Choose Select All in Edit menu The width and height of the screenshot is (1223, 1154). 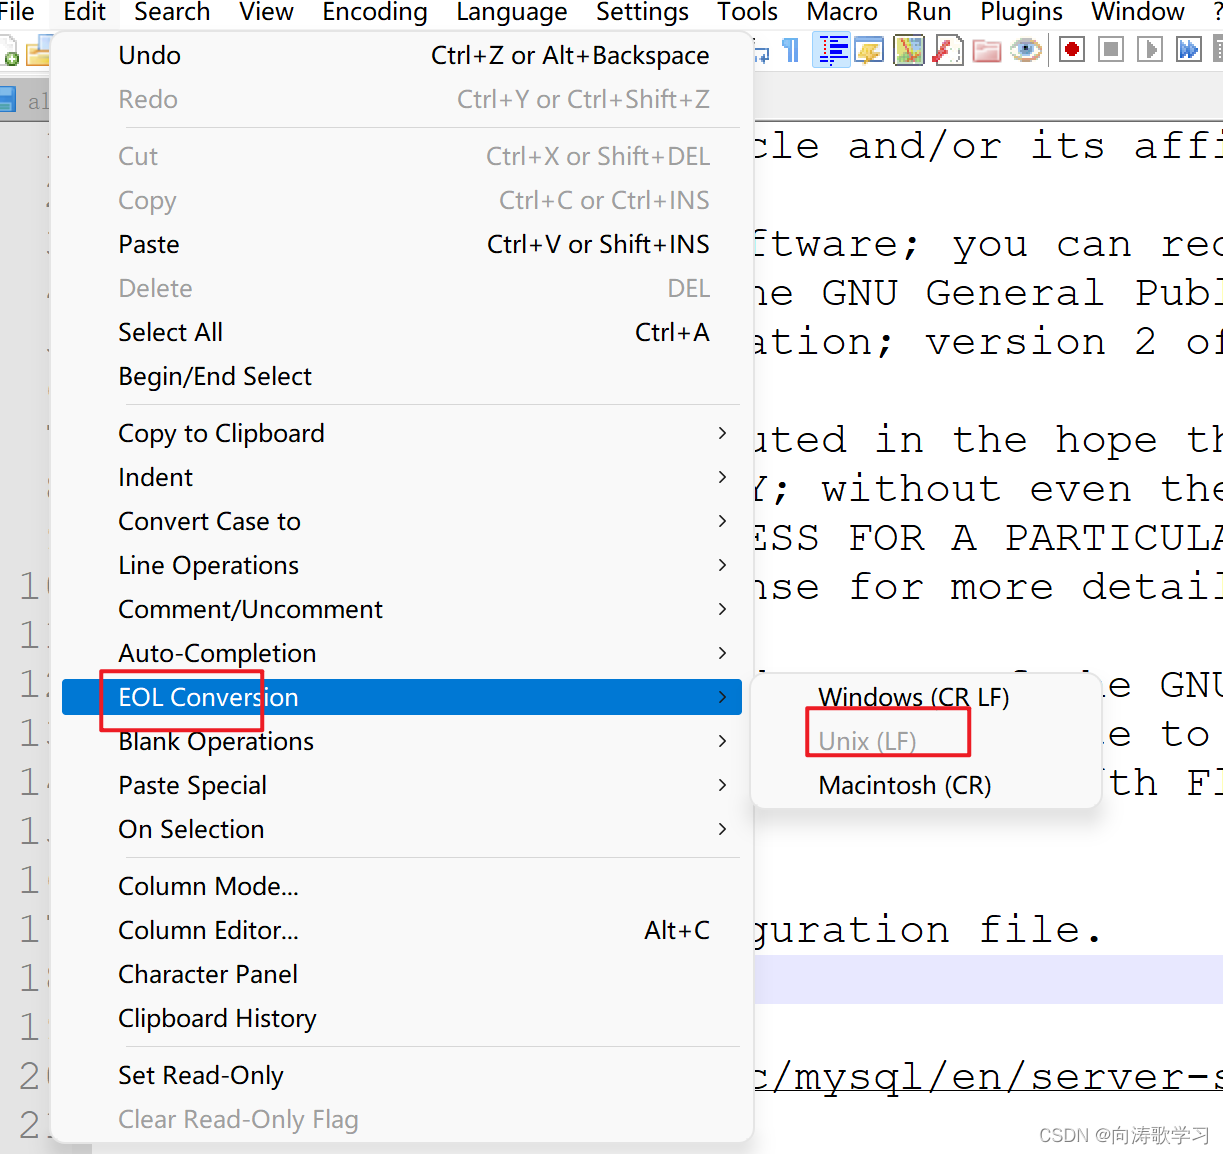click(x=402, y=332)
